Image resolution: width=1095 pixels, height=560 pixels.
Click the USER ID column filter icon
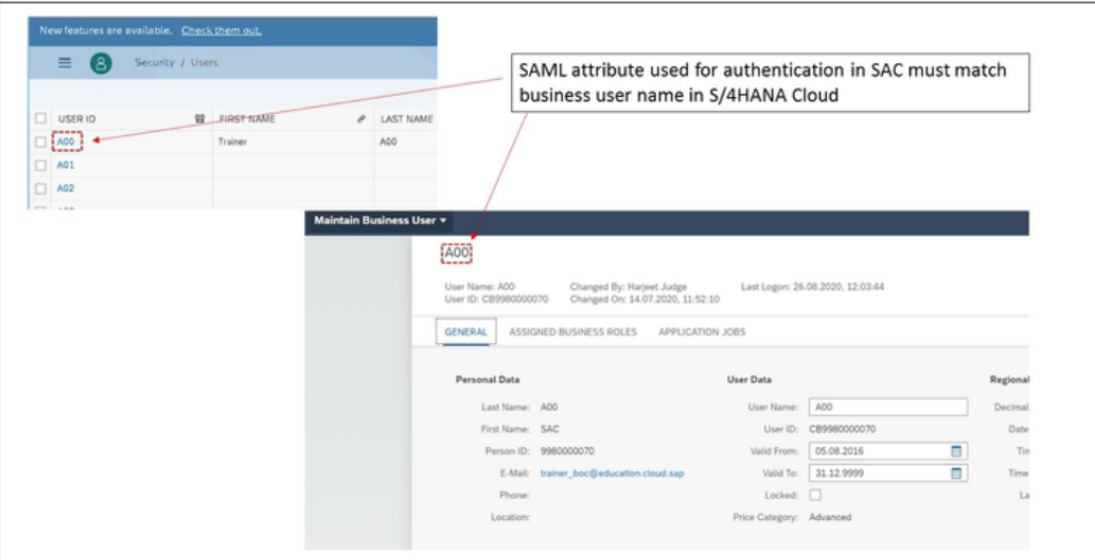pyautogui.click(x=200, y=119)
